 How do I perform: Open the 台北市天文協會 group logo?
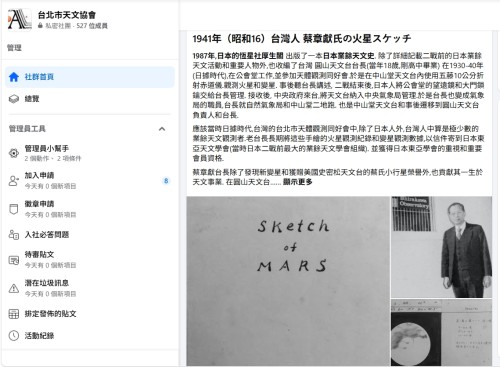(x=20, y=19)
